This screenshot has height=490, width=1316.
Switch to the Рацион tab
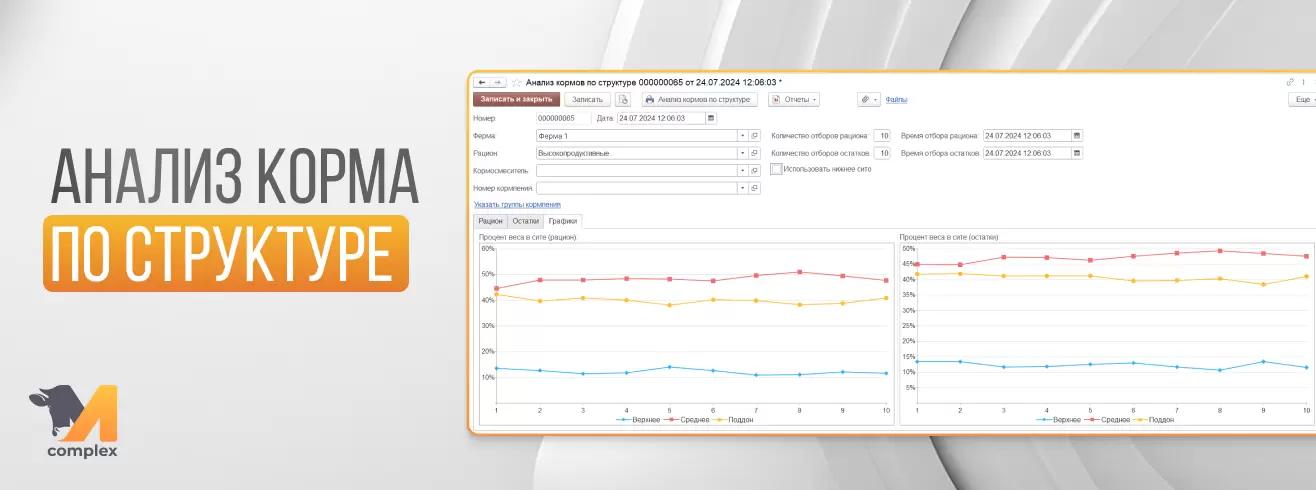490,221
